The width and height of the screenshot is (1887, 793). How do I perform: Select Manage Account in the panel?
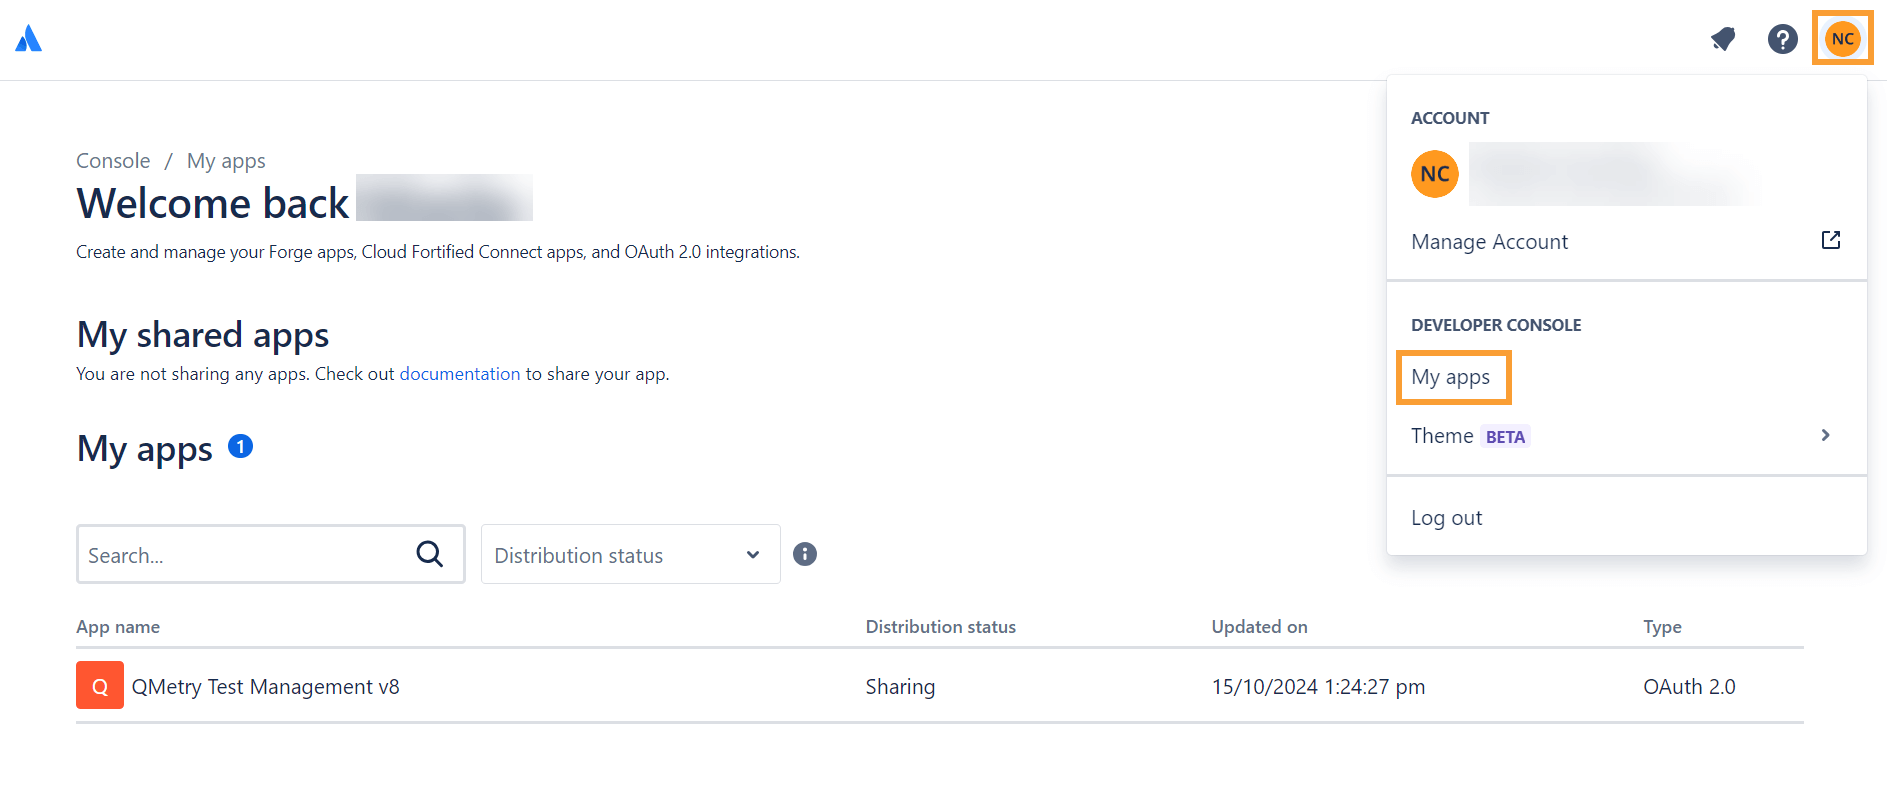pyautogui.click(x=1489, y=241)
